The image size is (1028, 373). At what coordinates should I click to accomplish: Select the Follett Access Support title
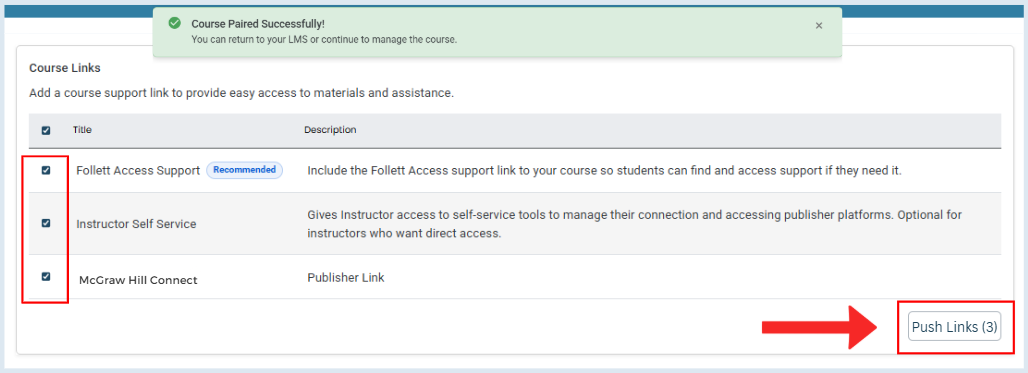(138, 170)
